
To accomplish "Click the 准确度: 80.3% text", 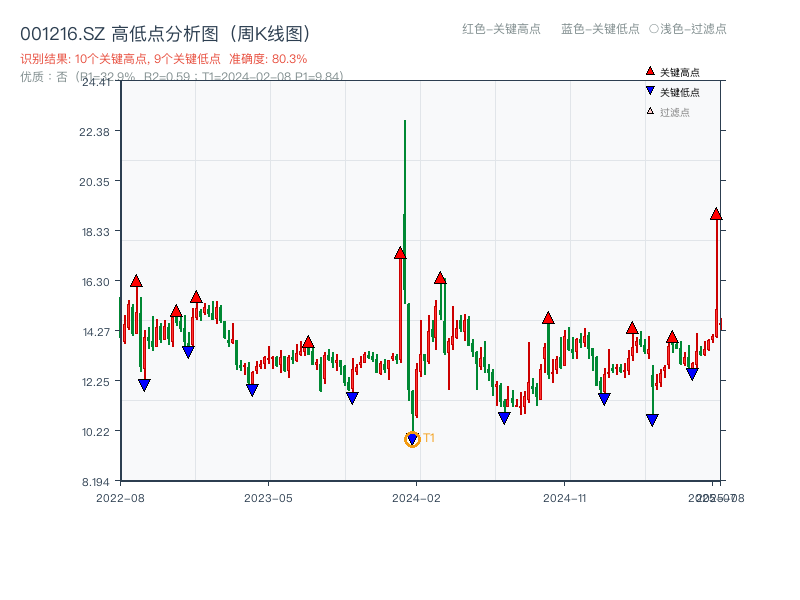I will [268, 59].
